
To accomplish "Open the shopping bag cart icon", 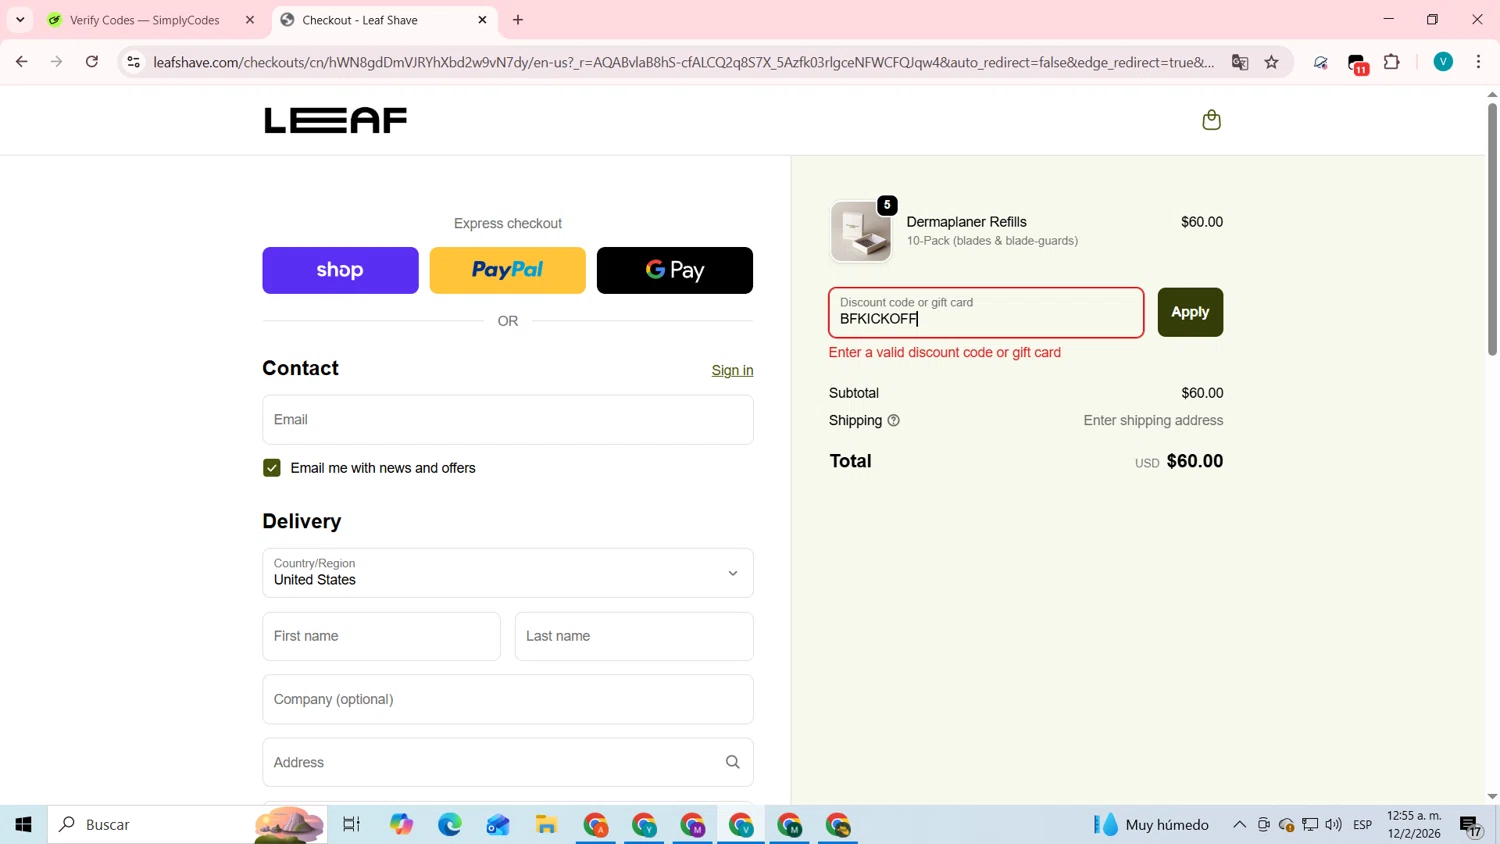I will coord(1211,120).
